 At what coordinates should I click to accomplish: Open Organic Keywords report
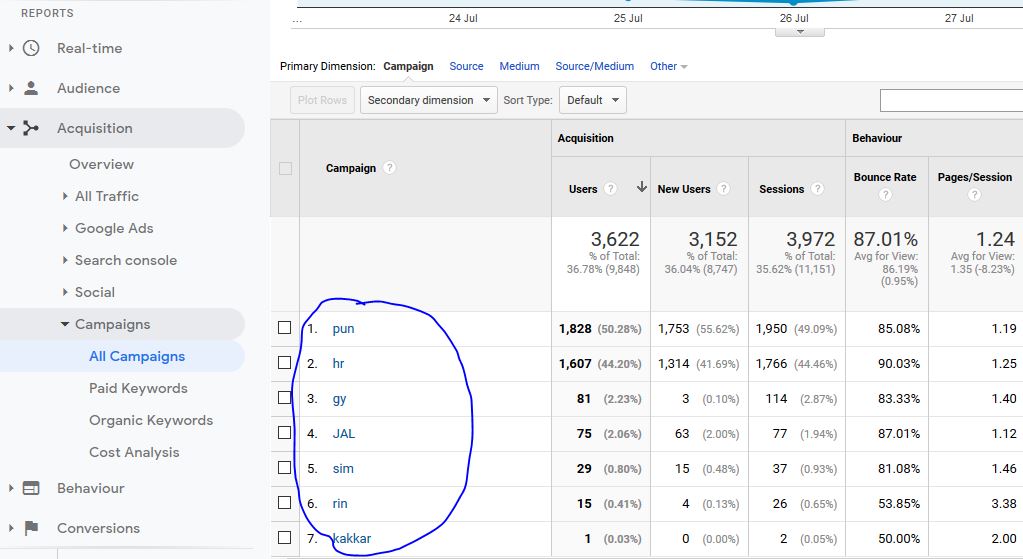coord(151,420)
